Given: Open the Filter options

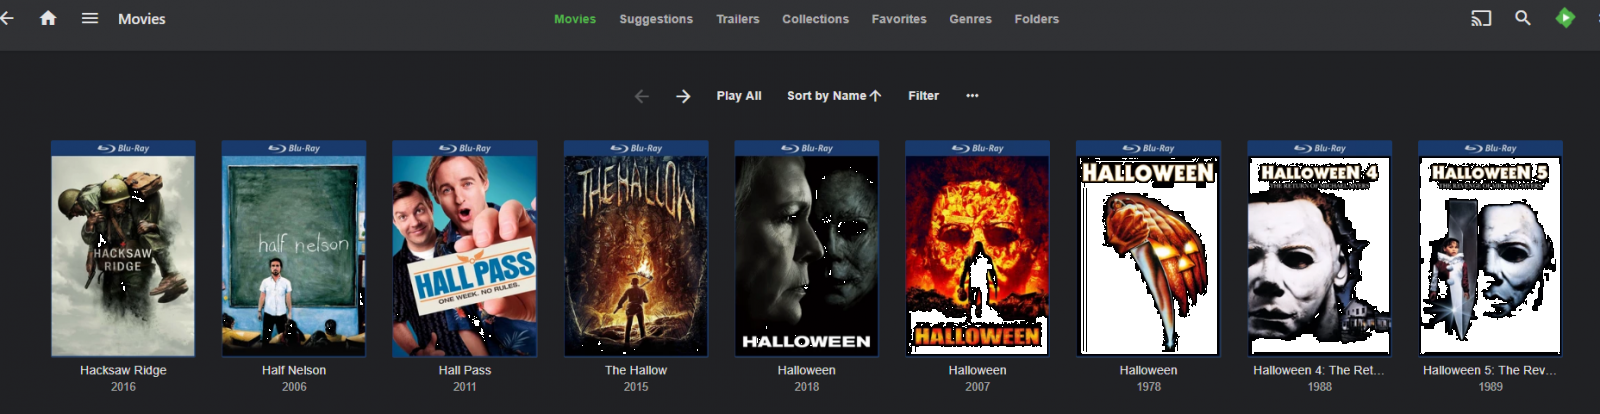Looking at the screenshot, I should point(923,96).
